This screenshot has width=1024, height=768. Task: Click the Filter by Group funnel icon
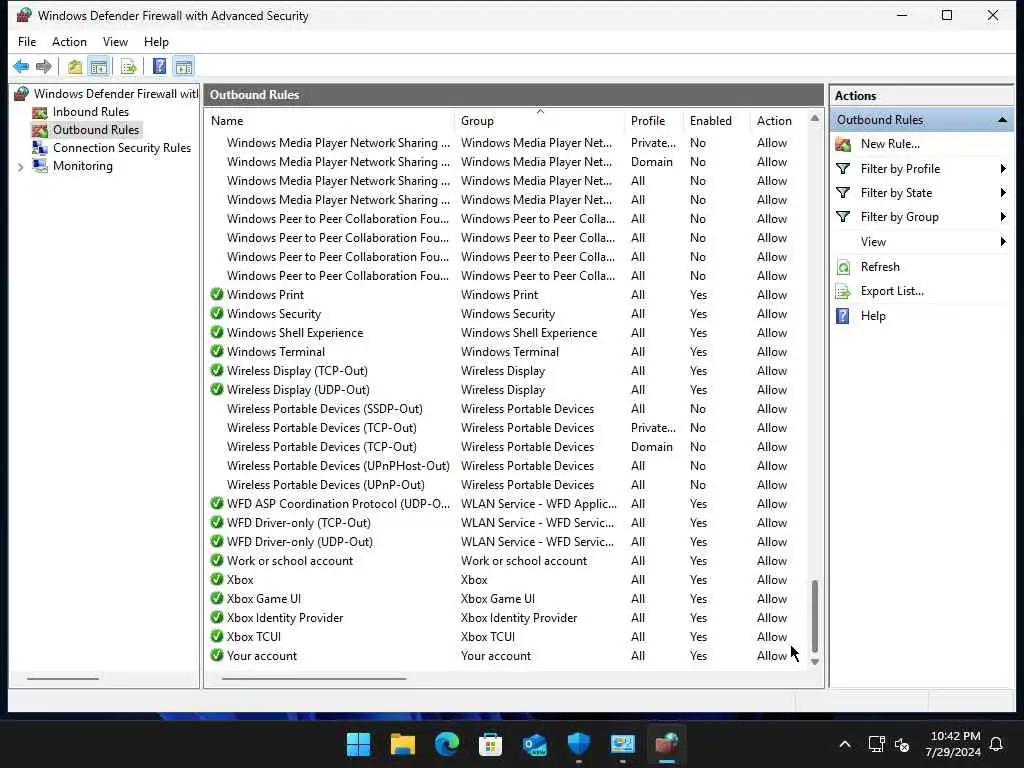(843, 217)
